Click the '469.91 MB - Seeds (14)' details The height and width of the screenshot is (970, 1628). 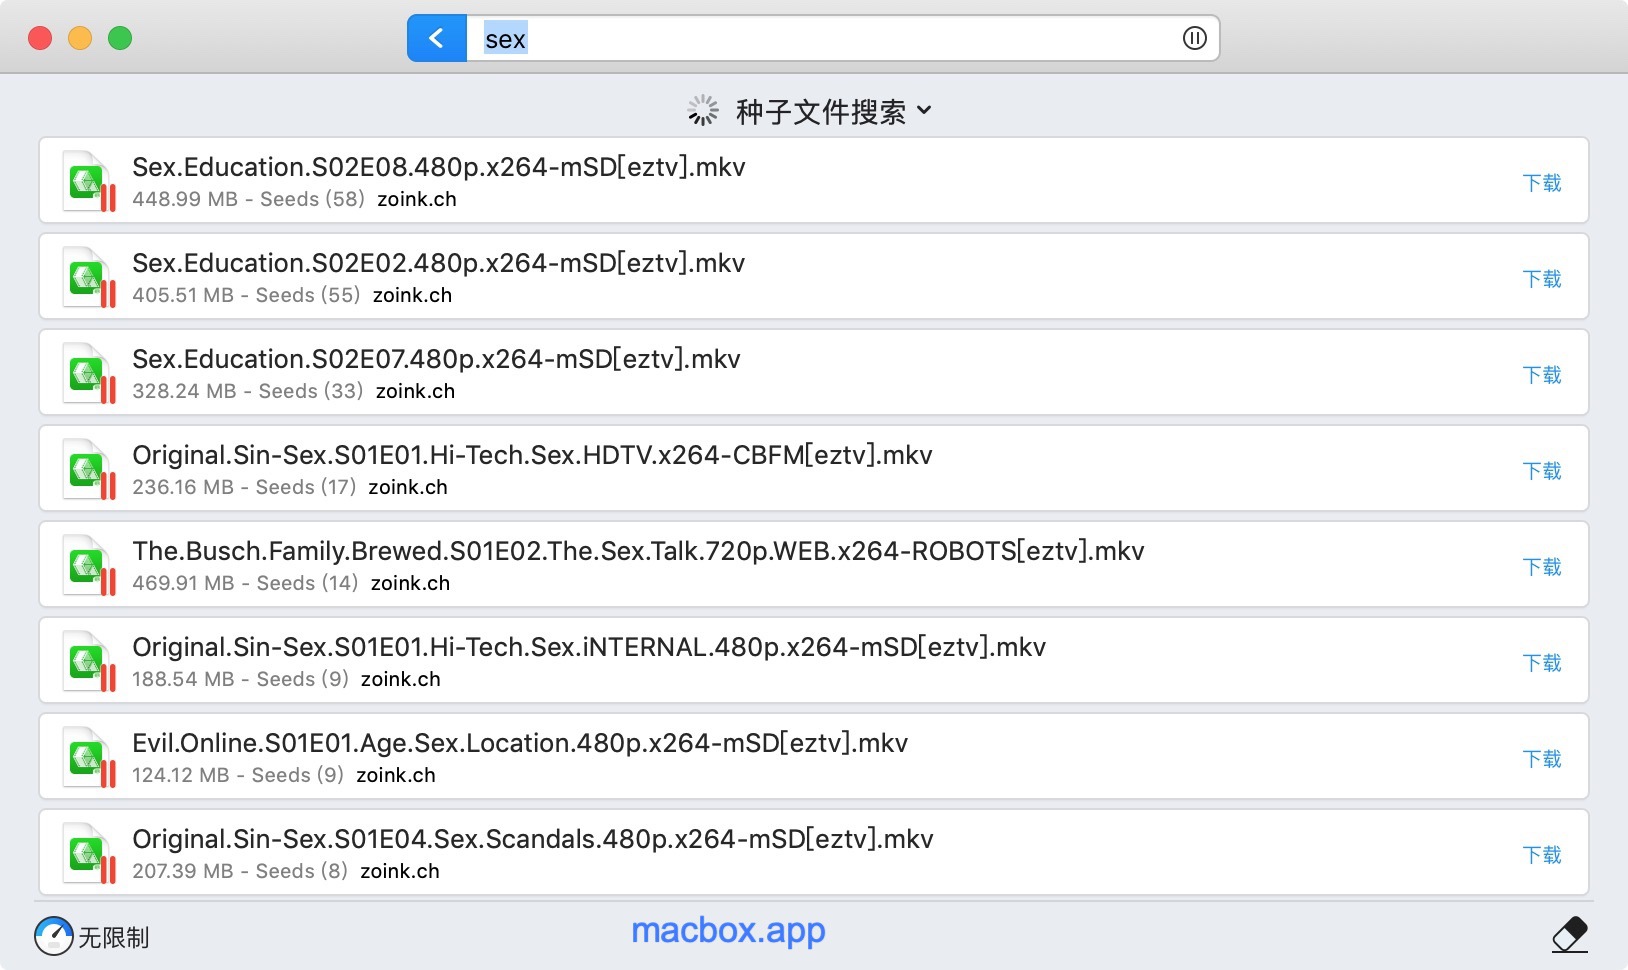point(245,583)
